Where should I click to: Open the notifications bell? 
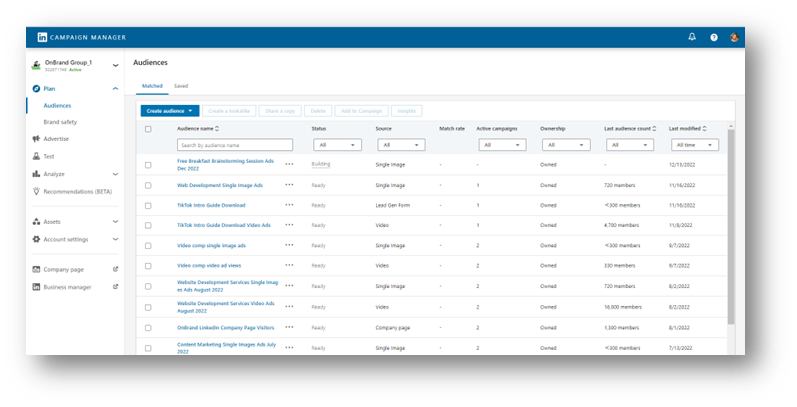point(692,37)
